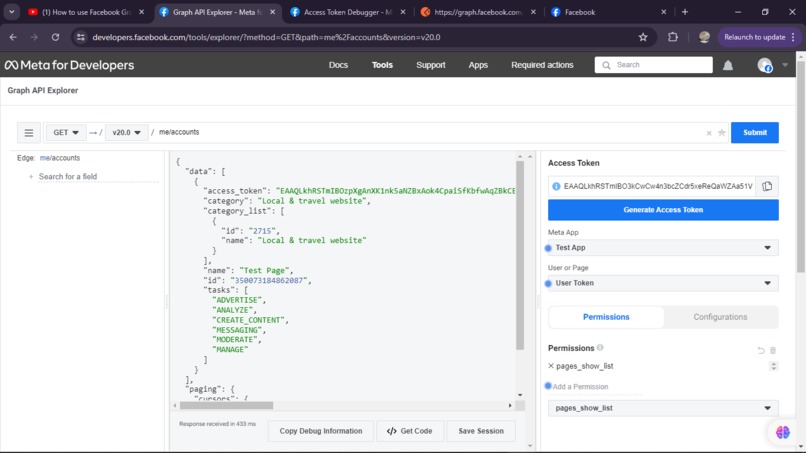Open Required actions
The height and width of the screenshot is (453, 806).
click(x=542, y=65)
